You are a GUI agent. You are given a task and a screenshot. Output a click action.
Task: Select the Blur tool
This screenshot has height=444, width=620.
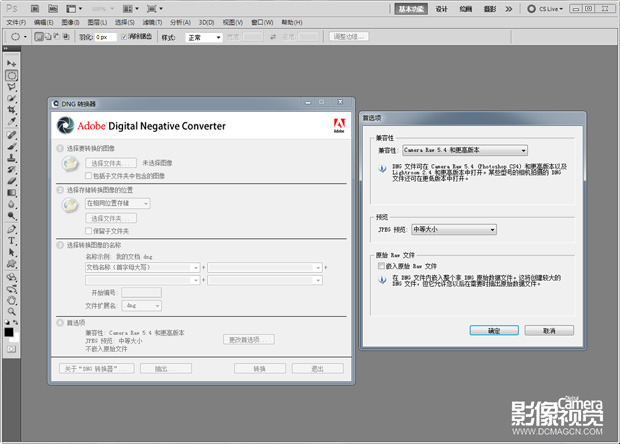(11, 204)
